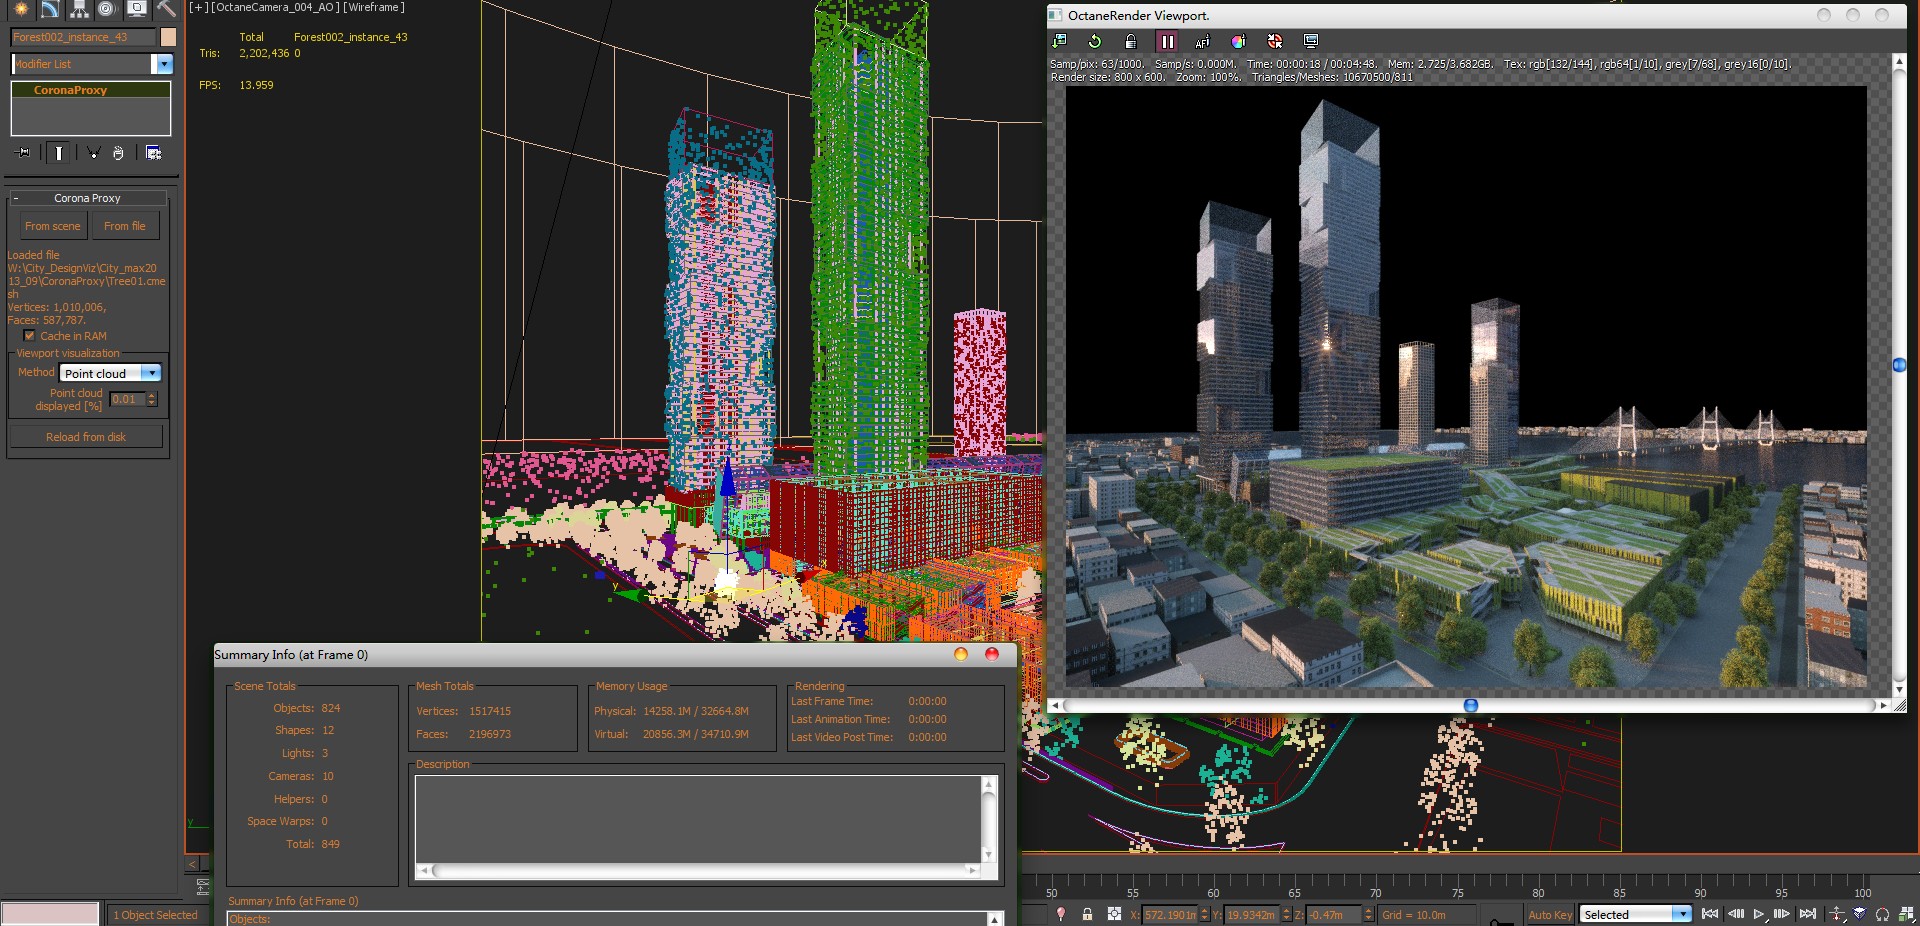Image resolution: width=1920 pixels, height=926 pixels.
Task: Click the From scene button
Action: click(x=53, y=226)
